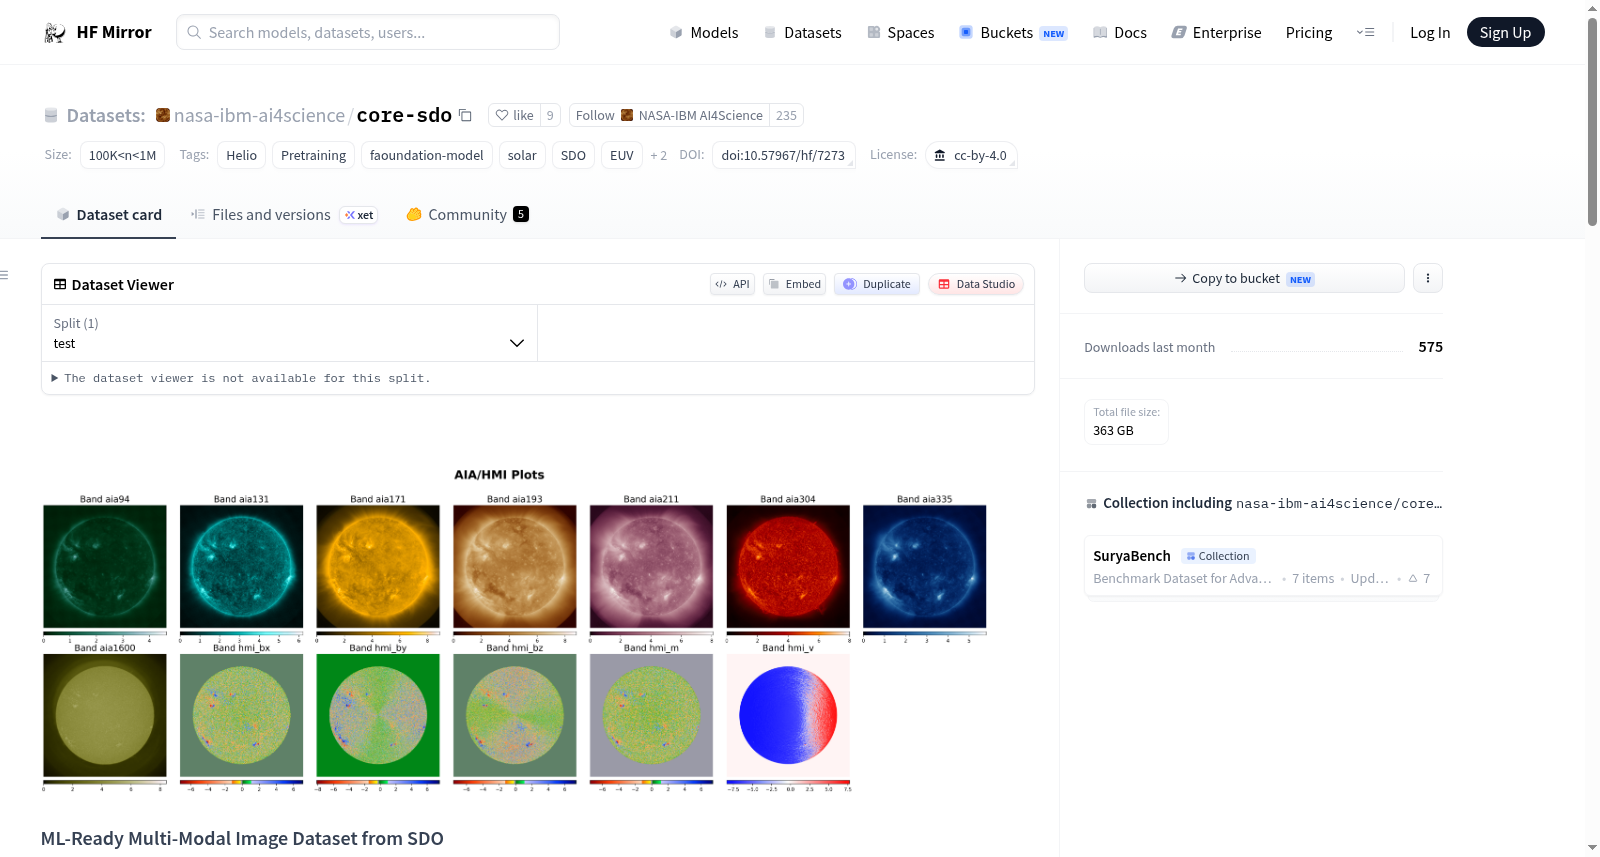The width and height of the screenshot is (1600, 857).
Task: Open the Pricing page
Action: [x=1309, y=33]
